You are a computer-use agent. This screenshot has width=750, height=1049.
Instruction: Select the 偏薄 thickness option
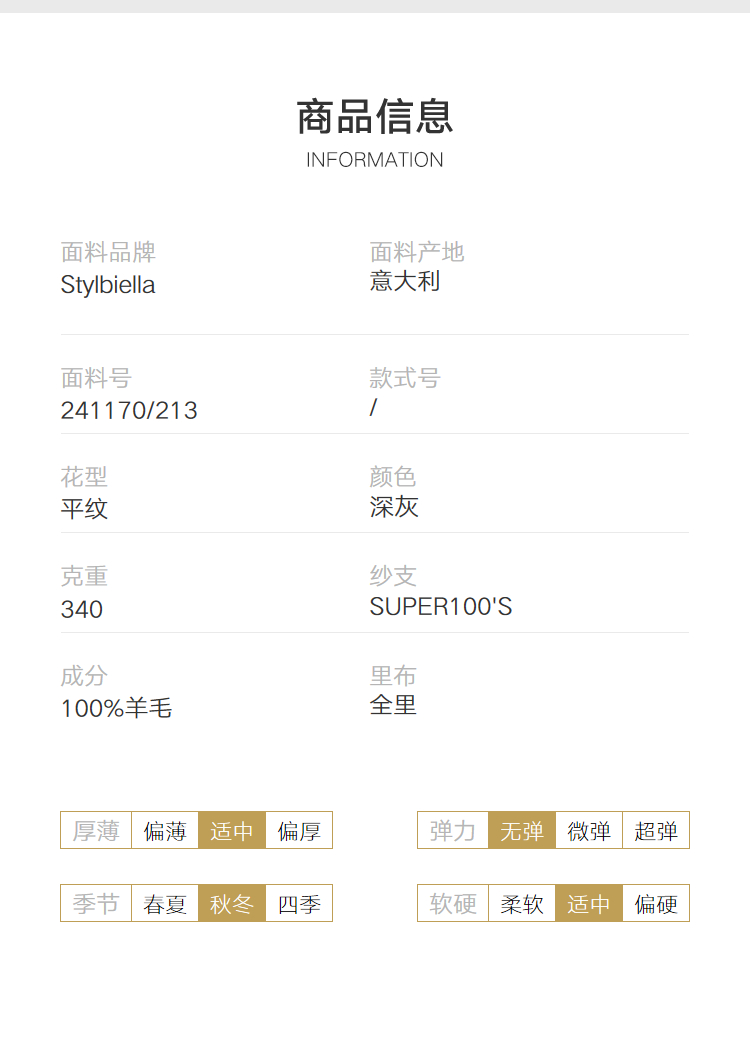165,830
